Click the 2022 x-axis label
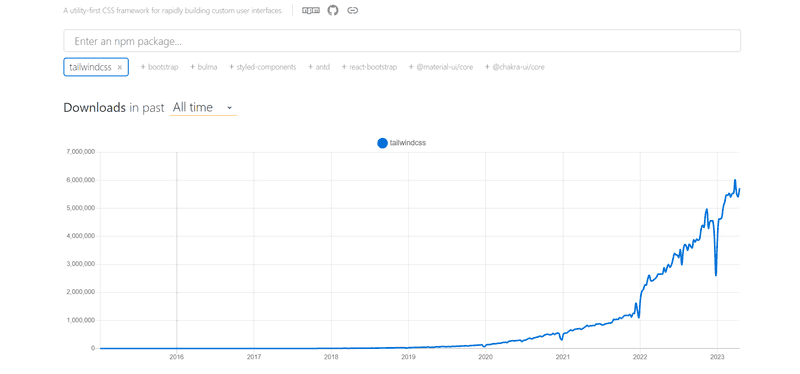 click(x=640, y=357)
